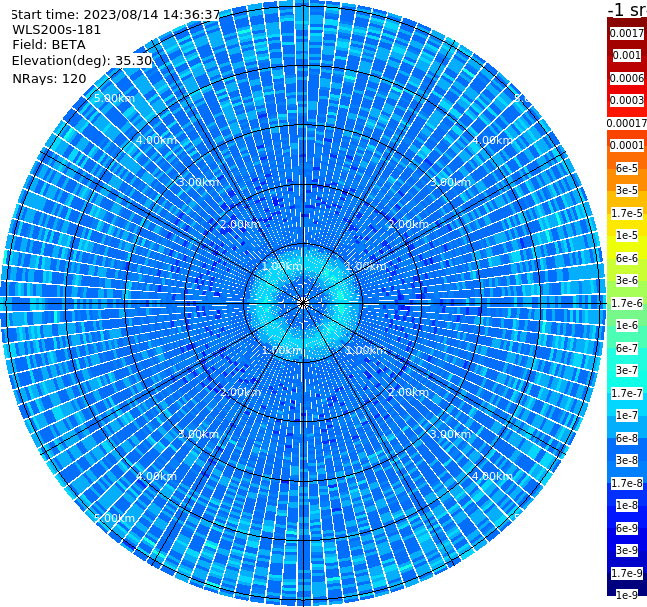Click the 1.7e-8 colorbar value
Viewport: 647px width, 607px height.
[627, 483]
